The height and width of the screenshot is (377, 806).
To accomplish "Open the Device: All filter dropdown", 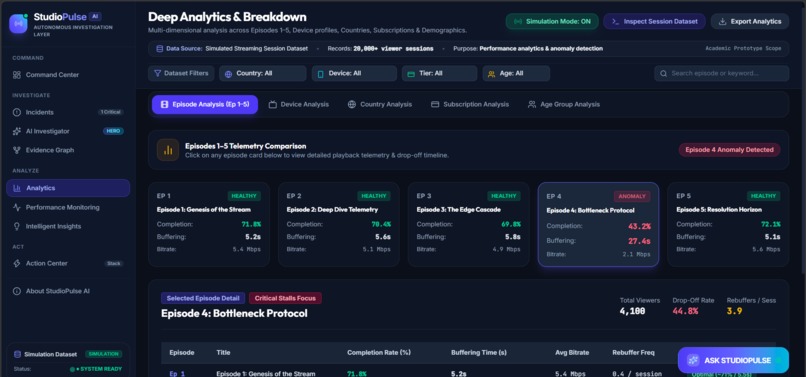I will click(x=354, y=74).
